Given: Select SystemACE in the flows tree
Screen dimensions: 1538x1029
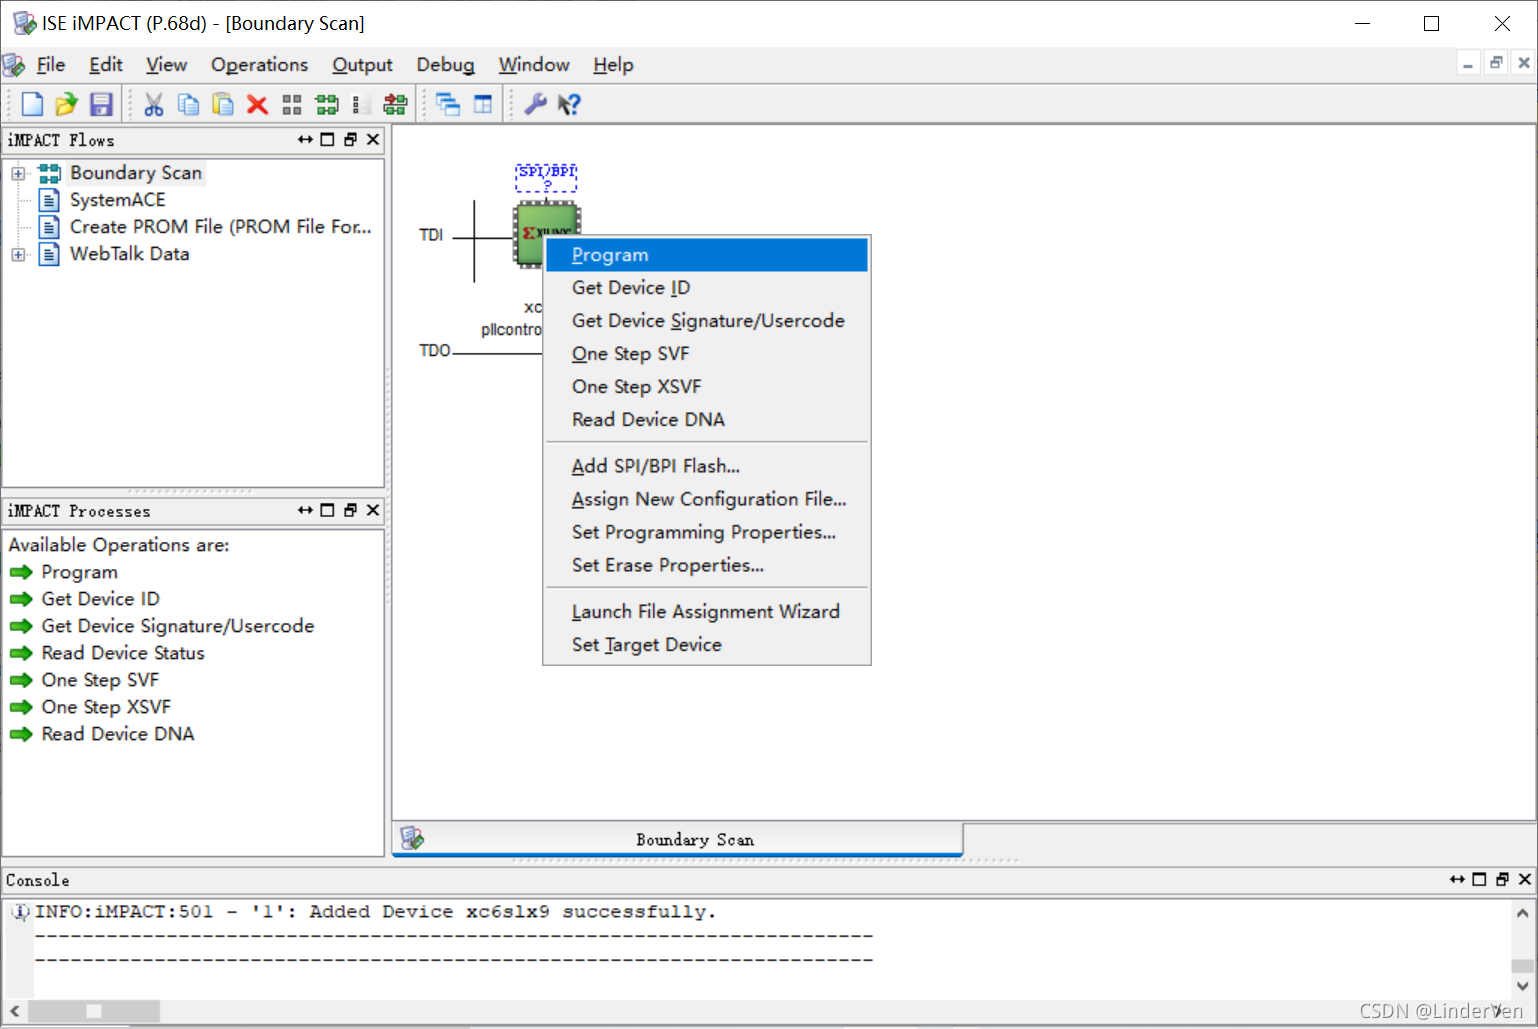Looking at the screenshot, I should pyautogui.click(x=117, y=200).
